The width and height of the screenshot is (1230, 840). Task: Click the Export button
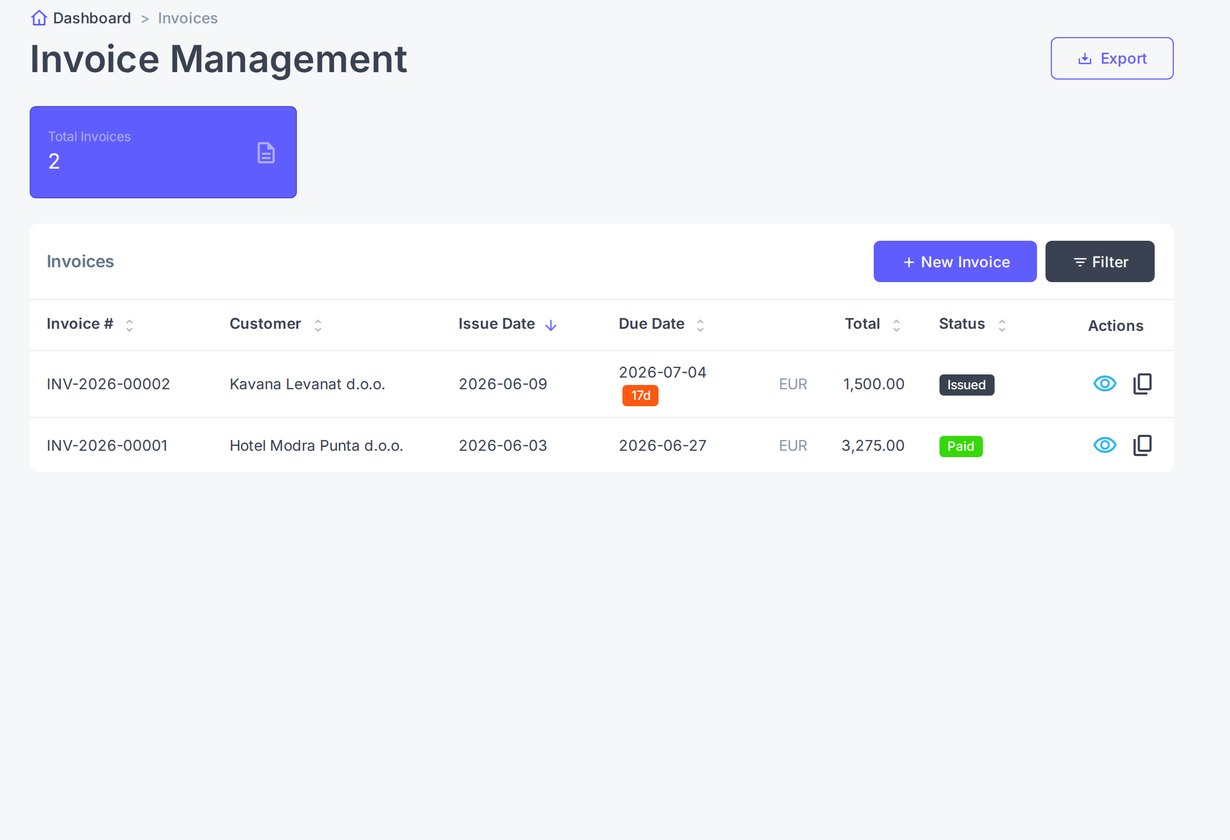1112,58
